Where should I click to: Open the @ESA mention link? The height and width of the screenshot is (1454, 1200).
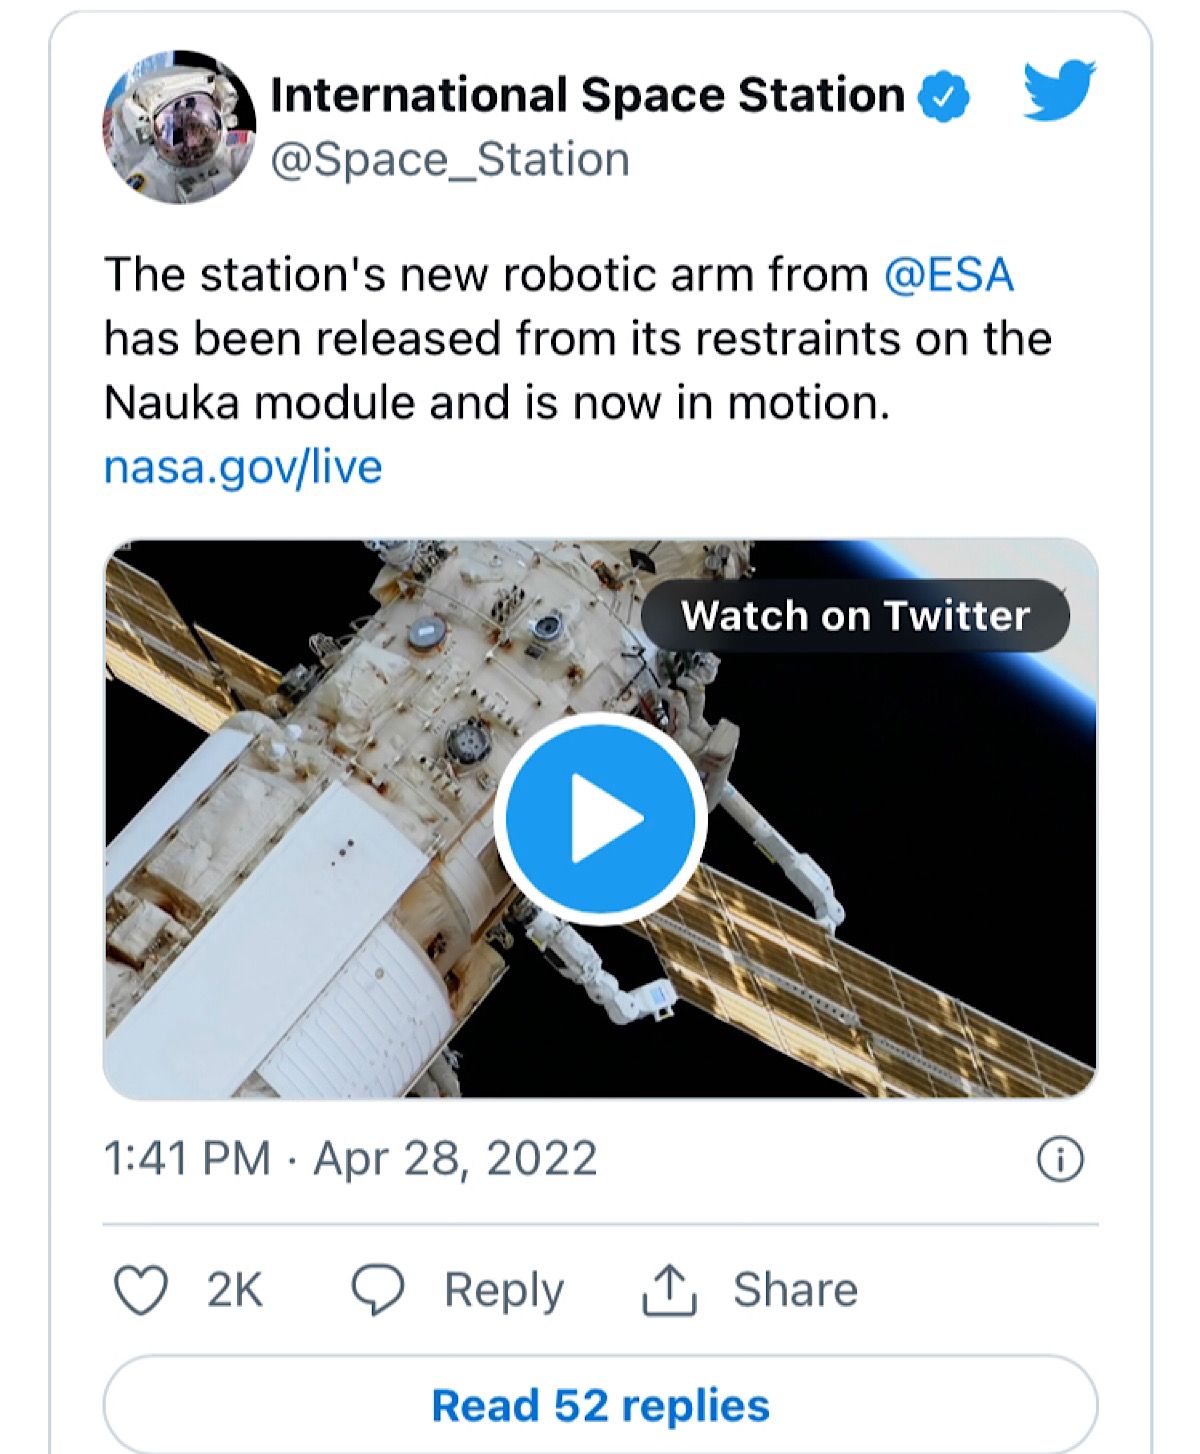[949, 275]
